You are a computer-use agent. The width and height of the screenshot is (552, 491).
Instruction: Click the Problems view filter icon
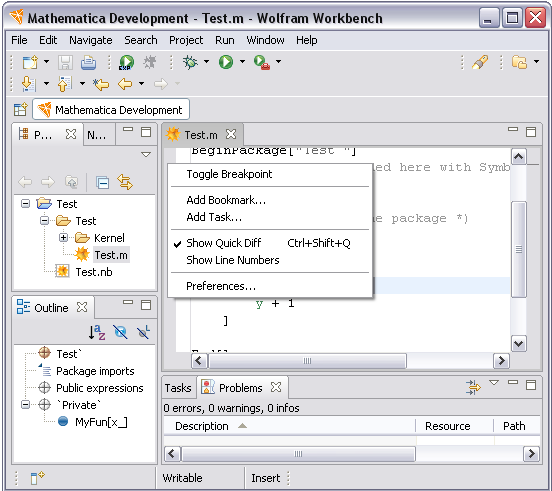473,387
